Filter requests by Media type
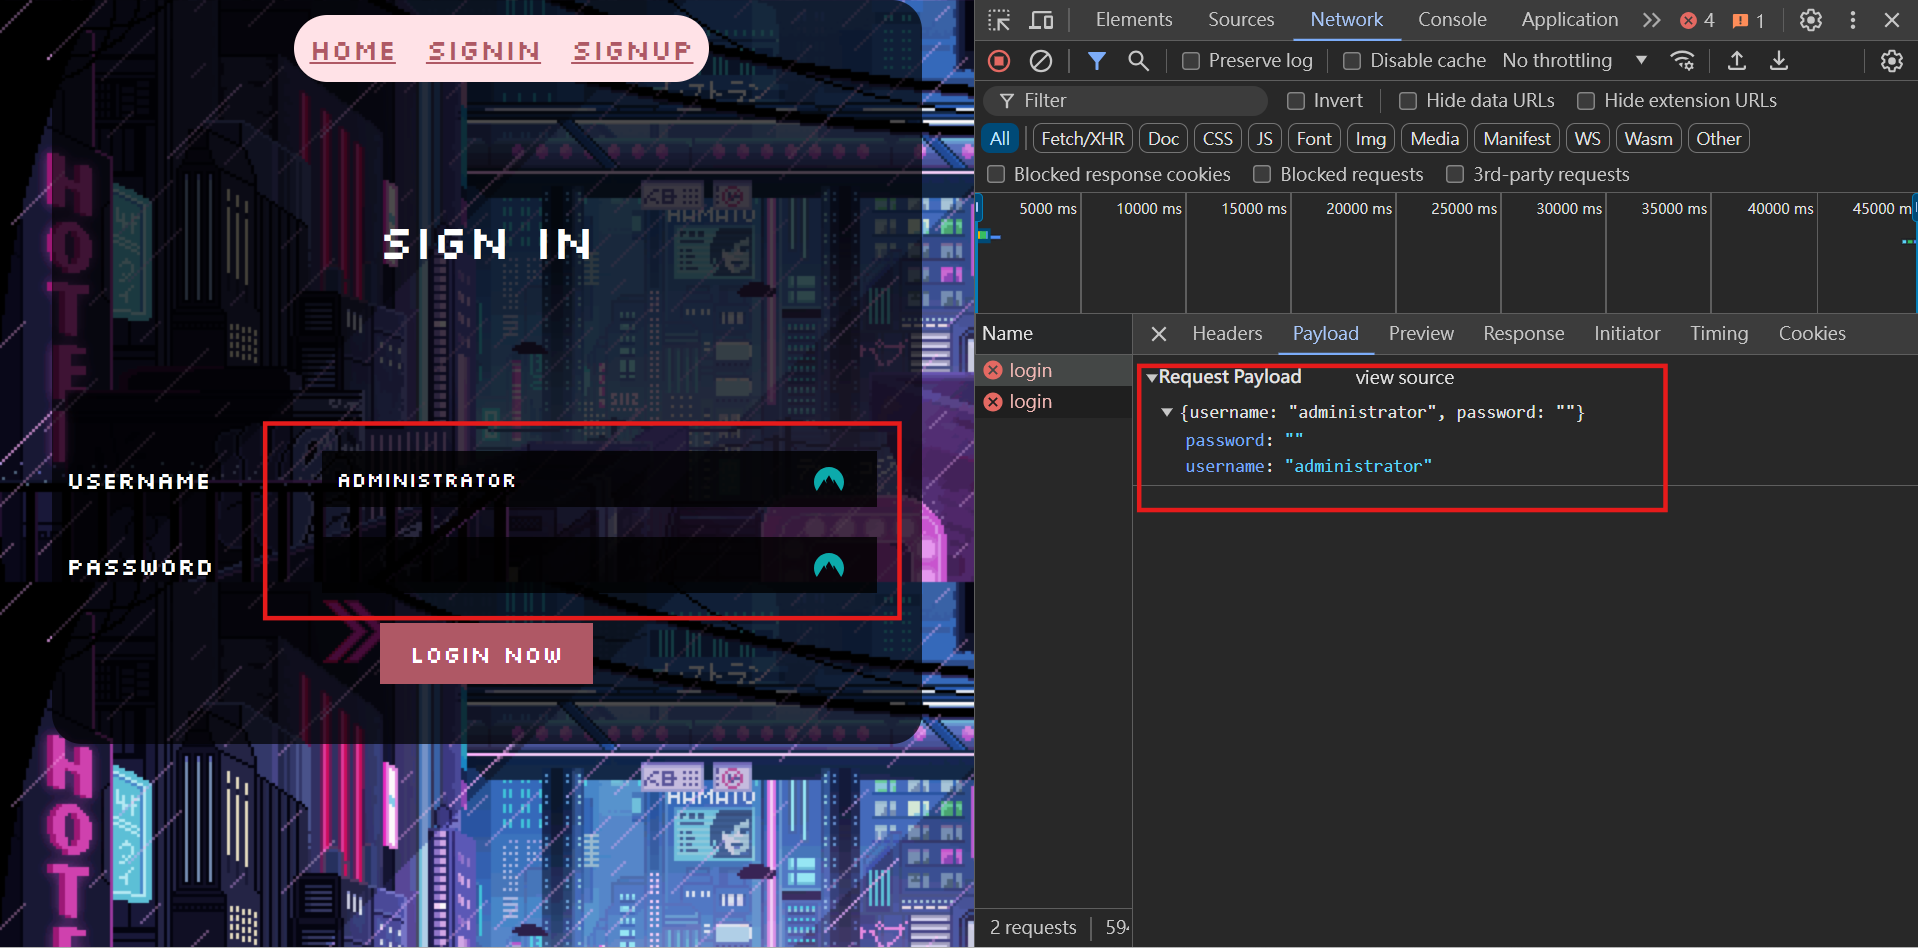Viewport: 1918px width, 948px height. pos(1435,139)
